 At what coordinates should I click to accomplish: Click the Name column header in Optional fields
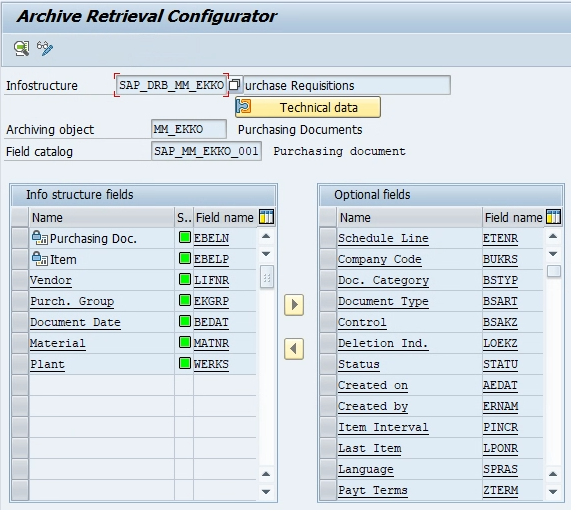410,217
